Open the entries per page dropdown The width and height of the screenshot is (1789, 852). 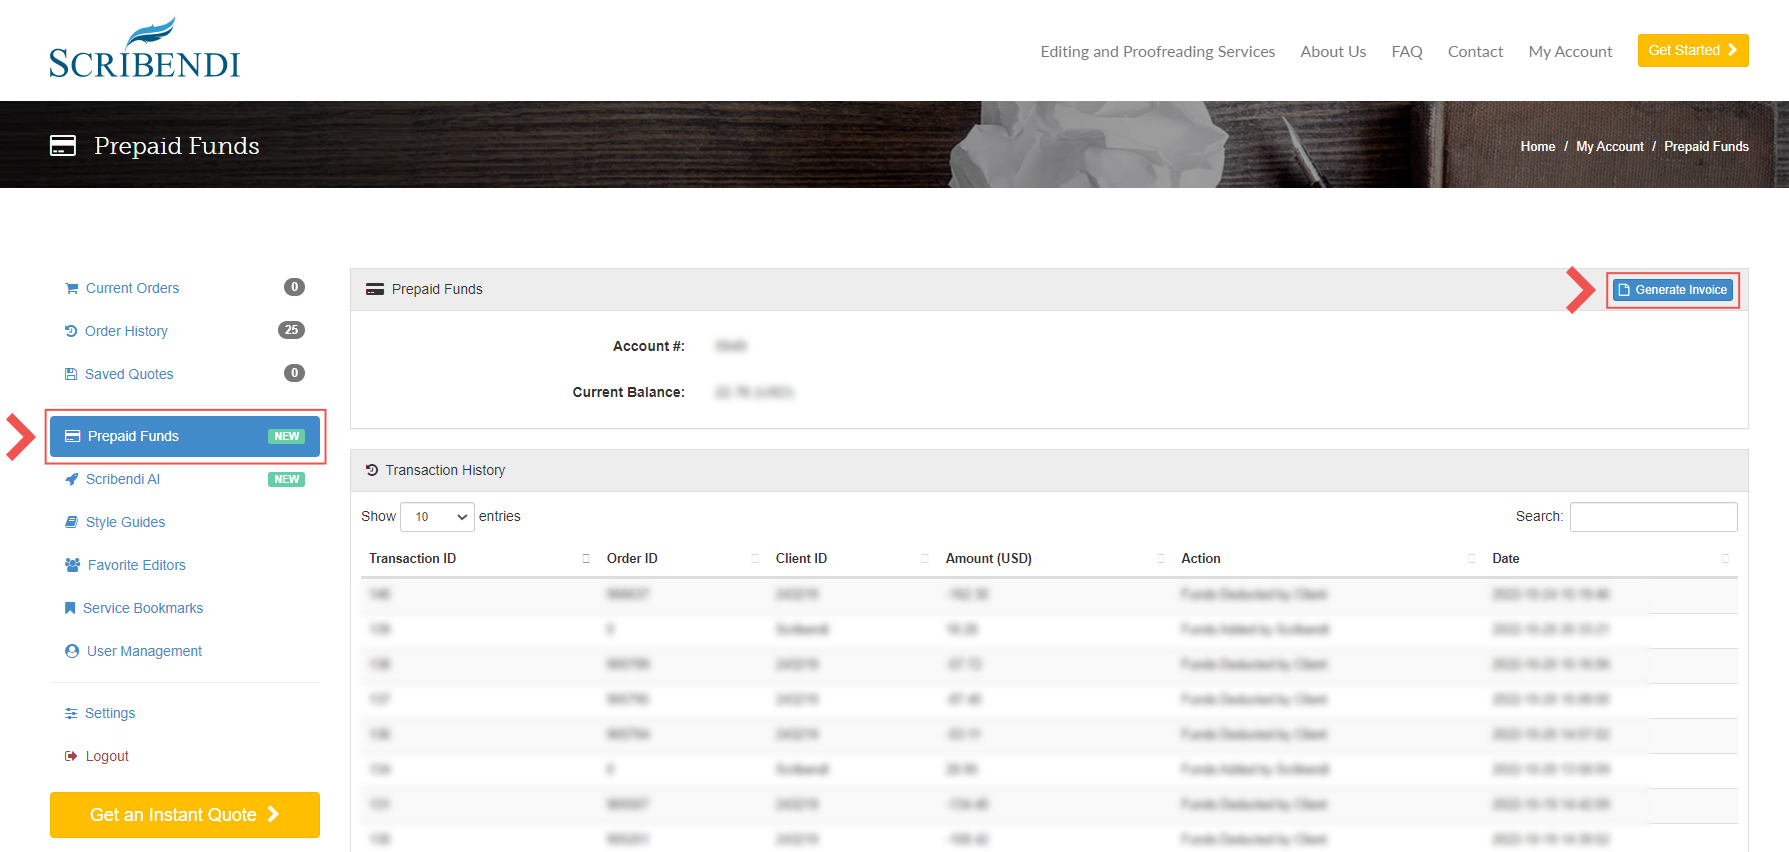[437, 517]
